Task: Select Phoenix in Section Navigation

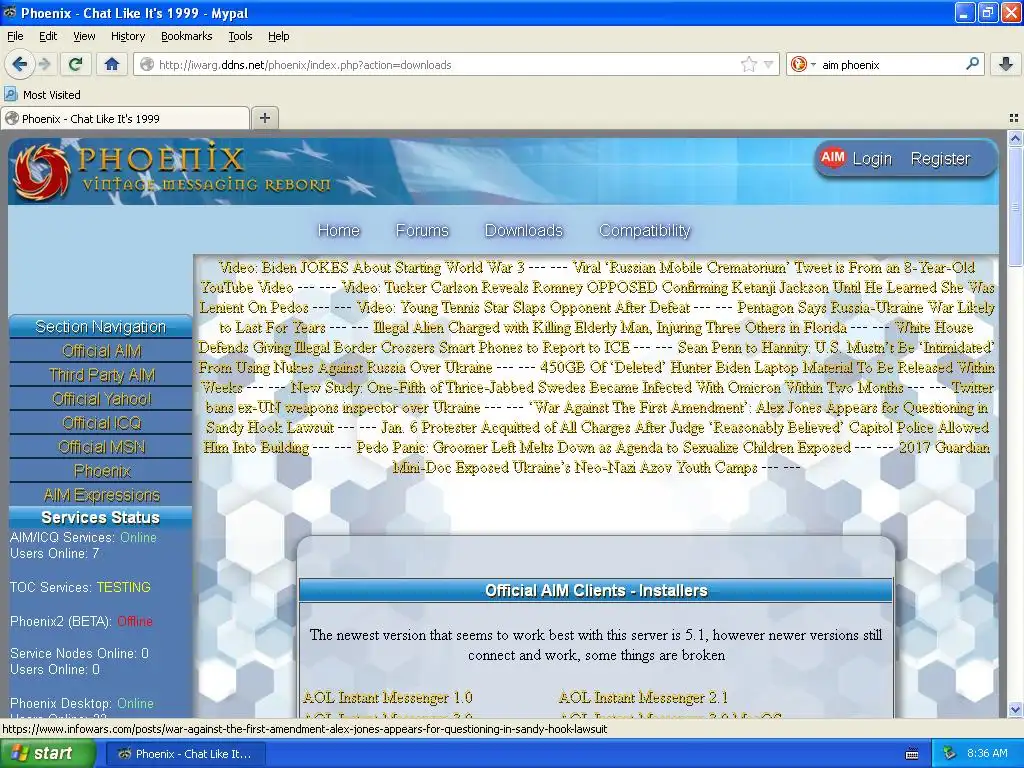Action: (101, 472)
